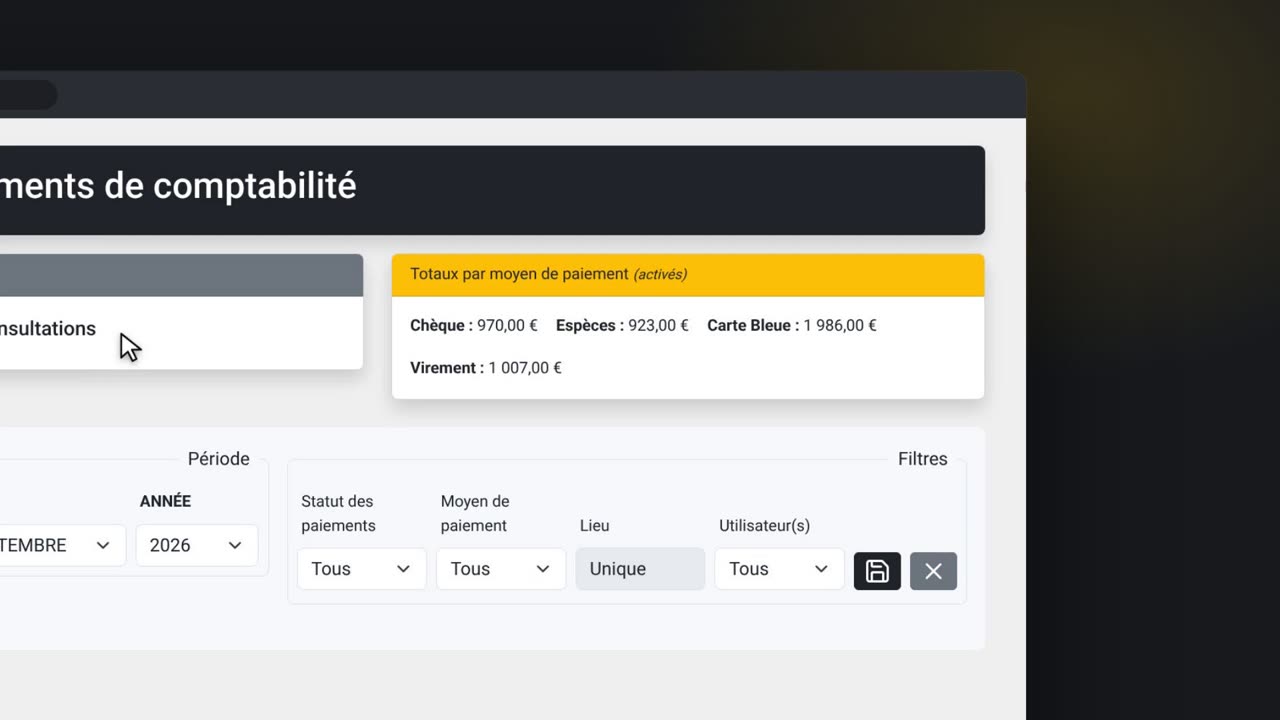Click the Statut des paiements label
This screenshot has width=1280, height=720.
click(x=338, y=513)
